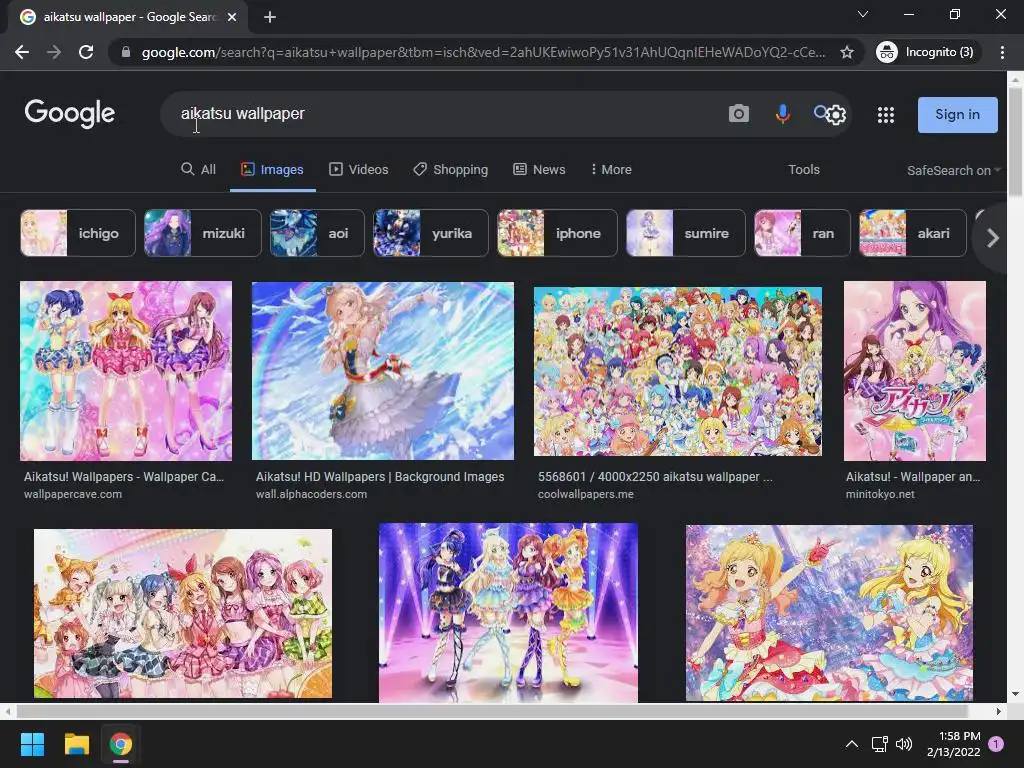1024x768 pixels.
Task: Open a new browser tab
Action: pos(270,17)
